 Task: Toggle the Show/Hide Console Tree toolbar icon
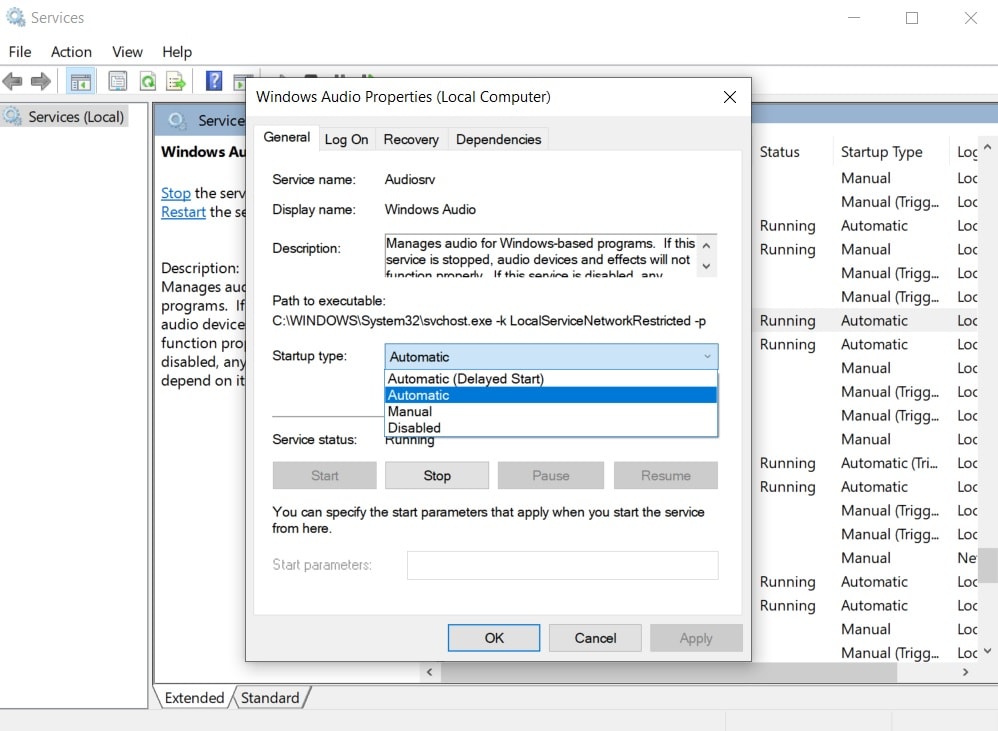click(x=80, y=81)
